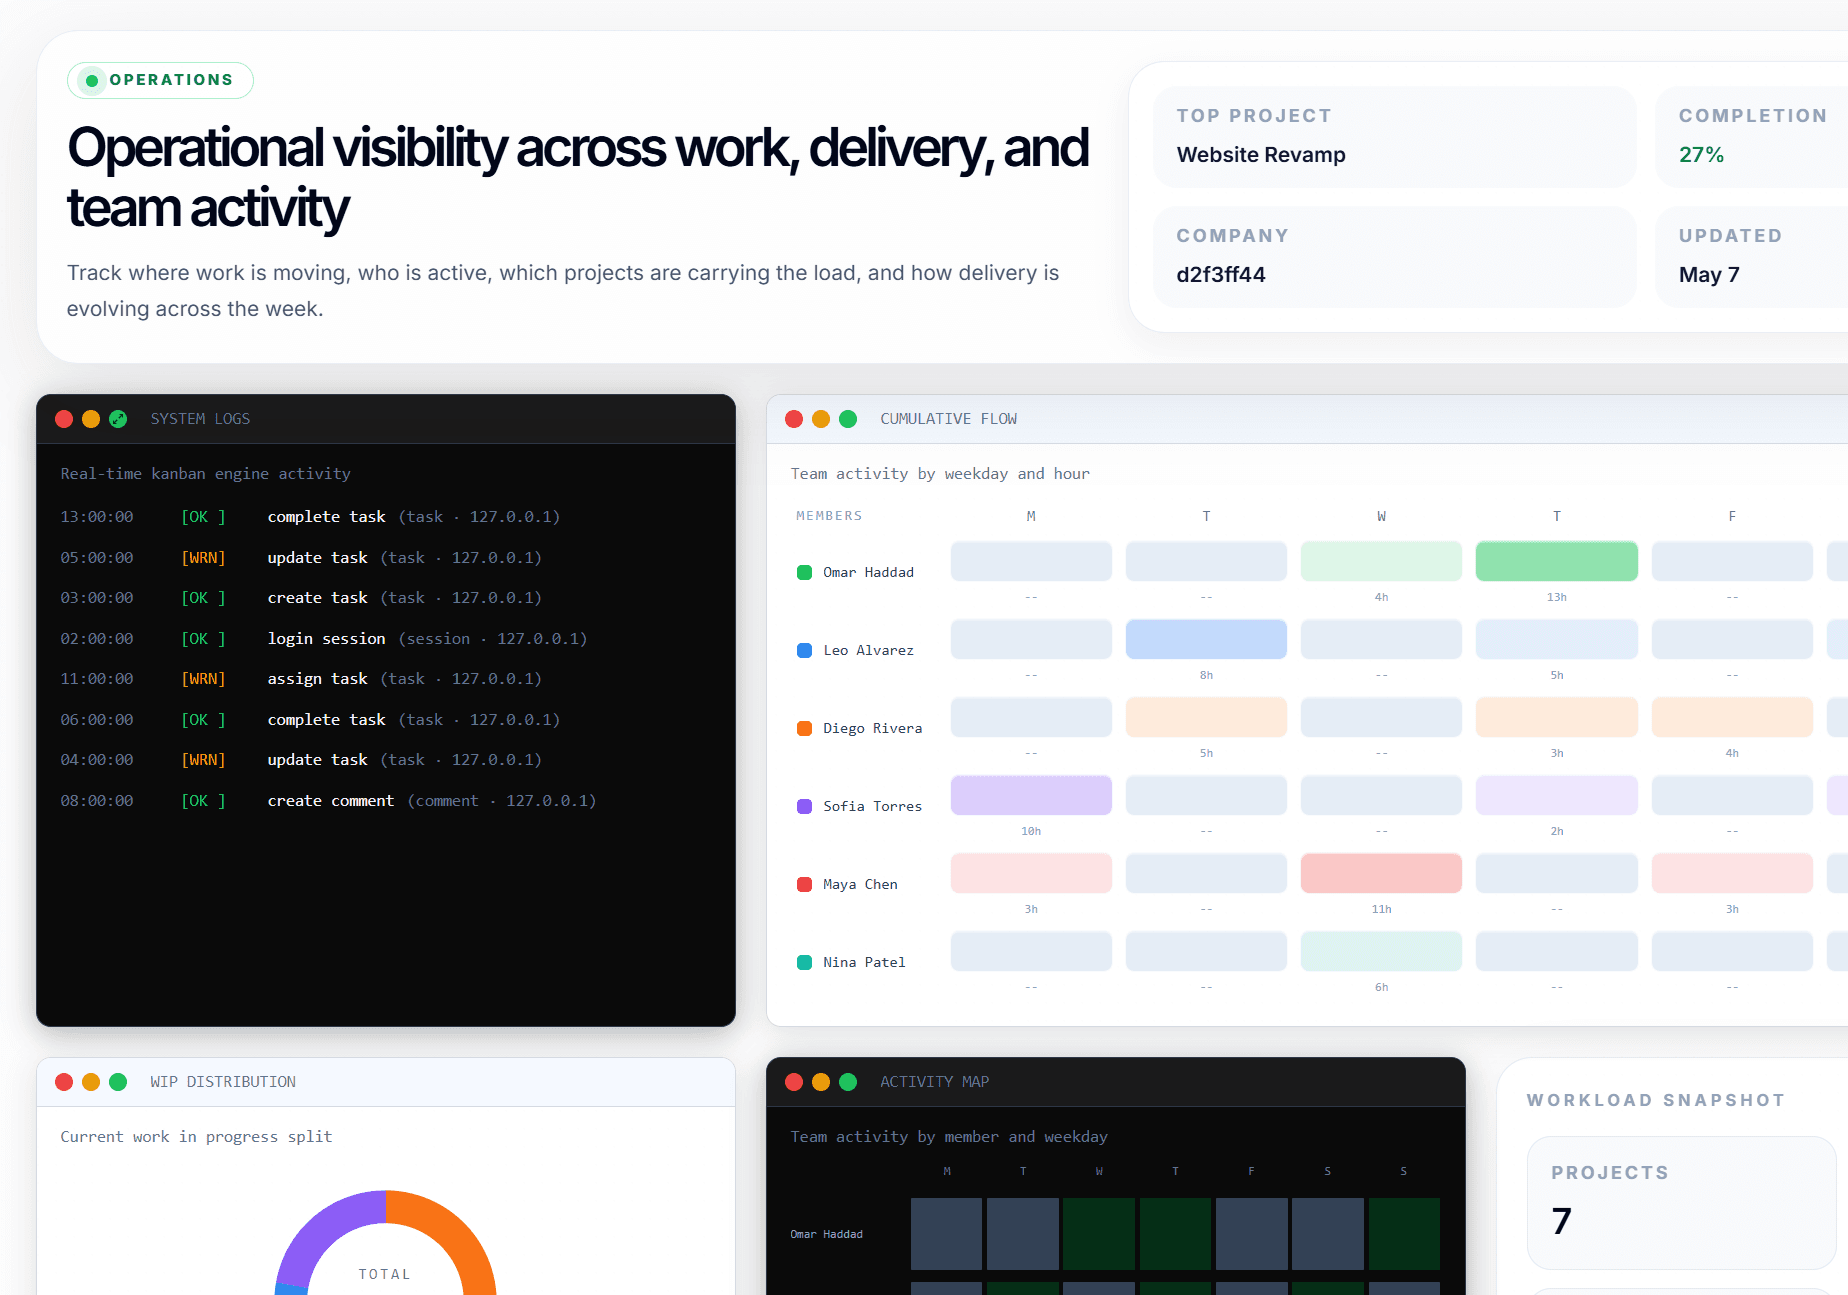The image size is (1848, 1295).
Task: Click the Diego Rivera name label
Action: [872, 728]
